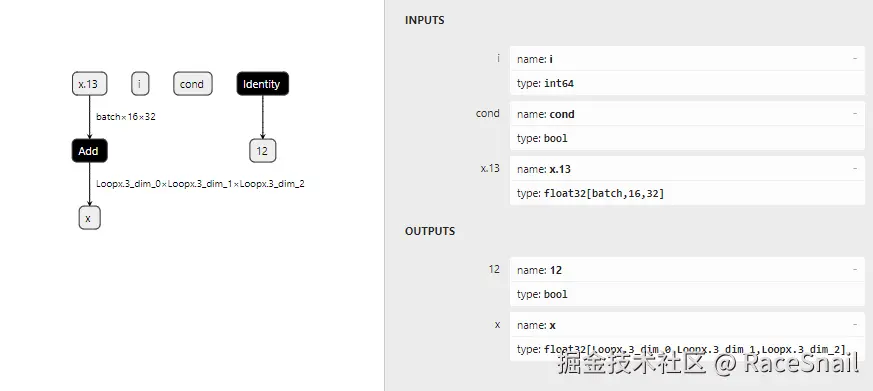
Task: Click the OUTPUTS section heading
Action: pos(430,231)
